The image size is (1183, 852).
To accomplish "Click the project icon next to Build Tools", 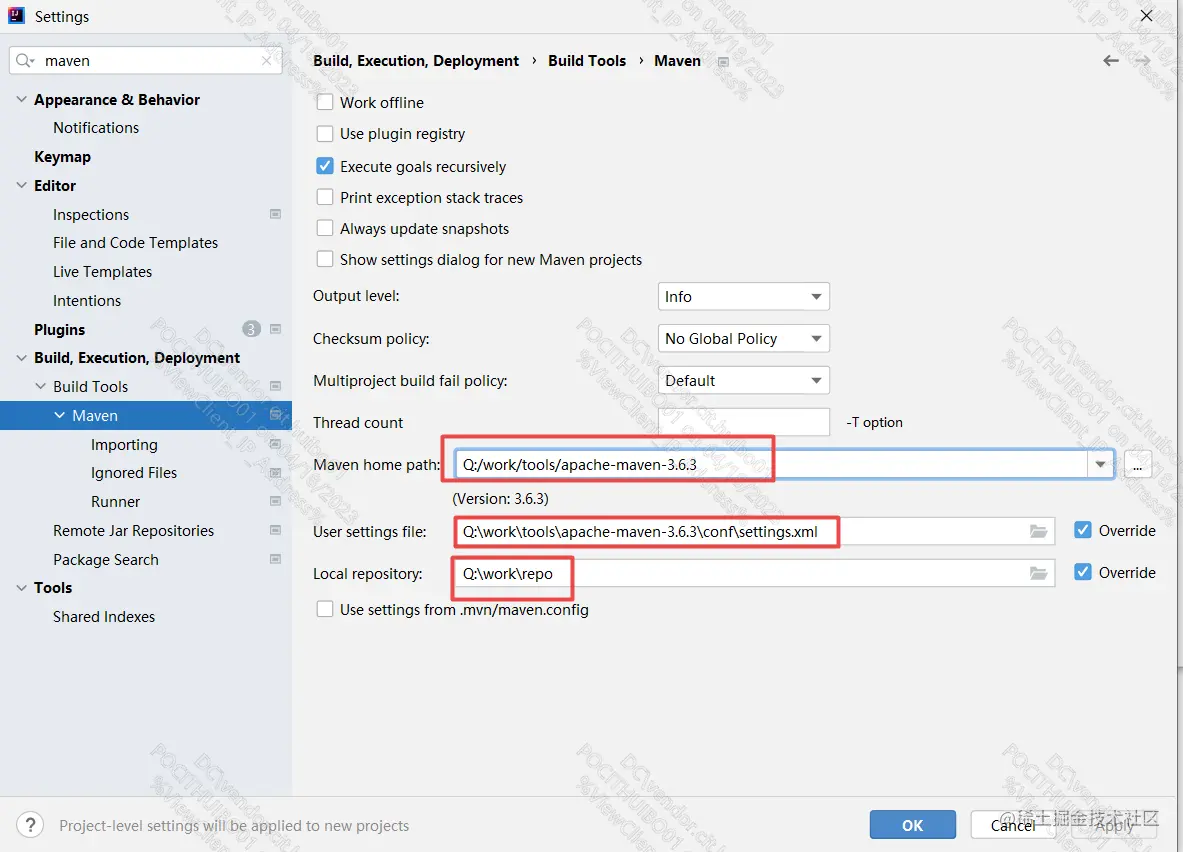I will (x=275, y=386).
